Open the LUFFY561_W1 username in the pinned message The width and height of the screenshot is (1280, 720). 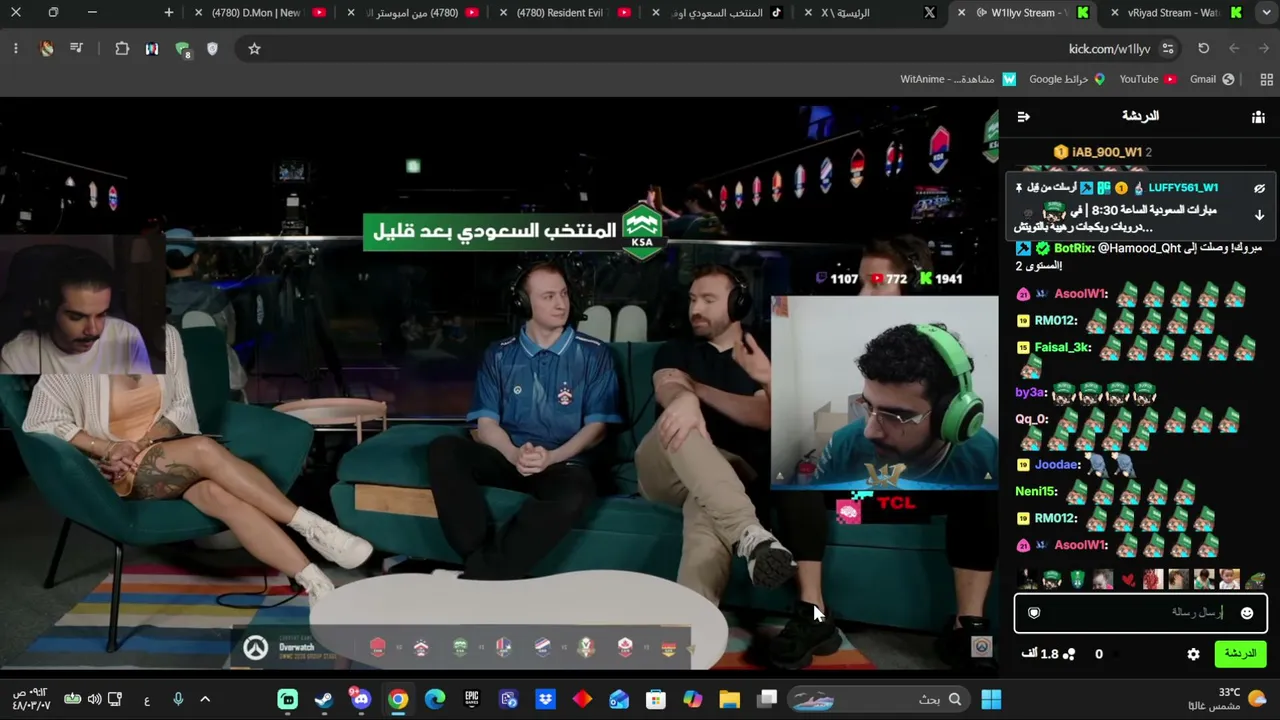pos(1183,188)
